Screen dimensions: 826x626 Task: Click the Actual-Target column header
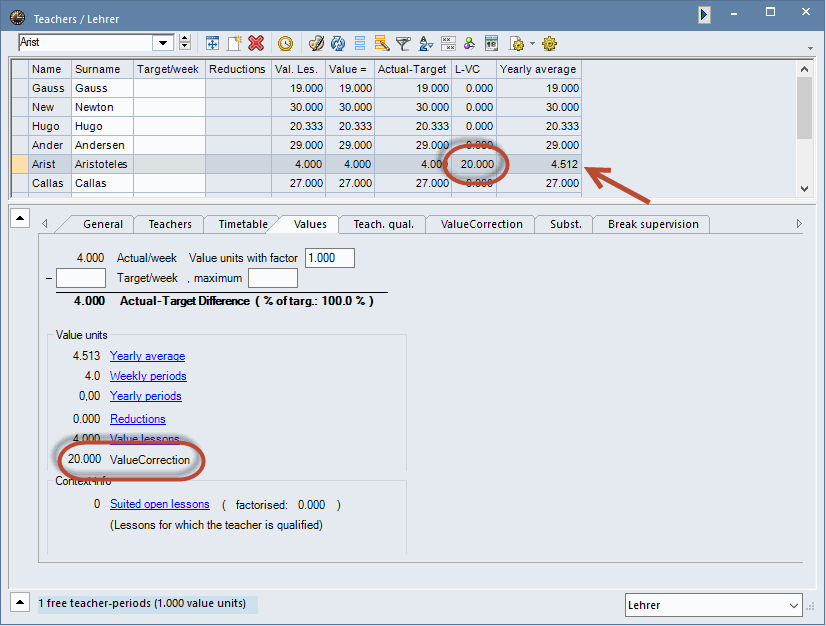[x=412, y=69]
